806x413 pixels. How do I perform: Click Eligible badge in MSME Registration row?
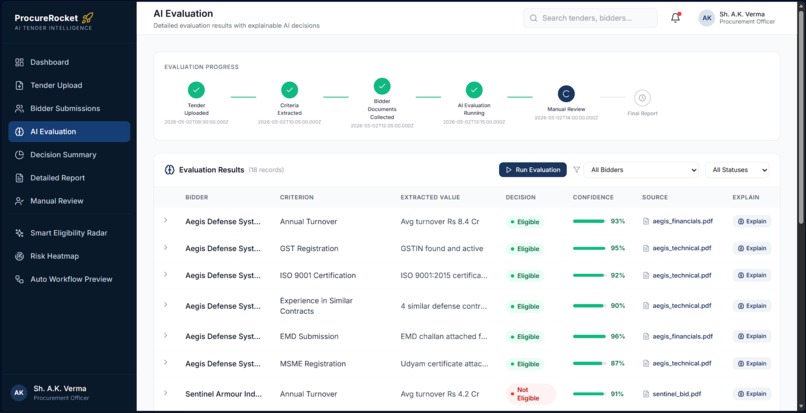coord(524,364)
